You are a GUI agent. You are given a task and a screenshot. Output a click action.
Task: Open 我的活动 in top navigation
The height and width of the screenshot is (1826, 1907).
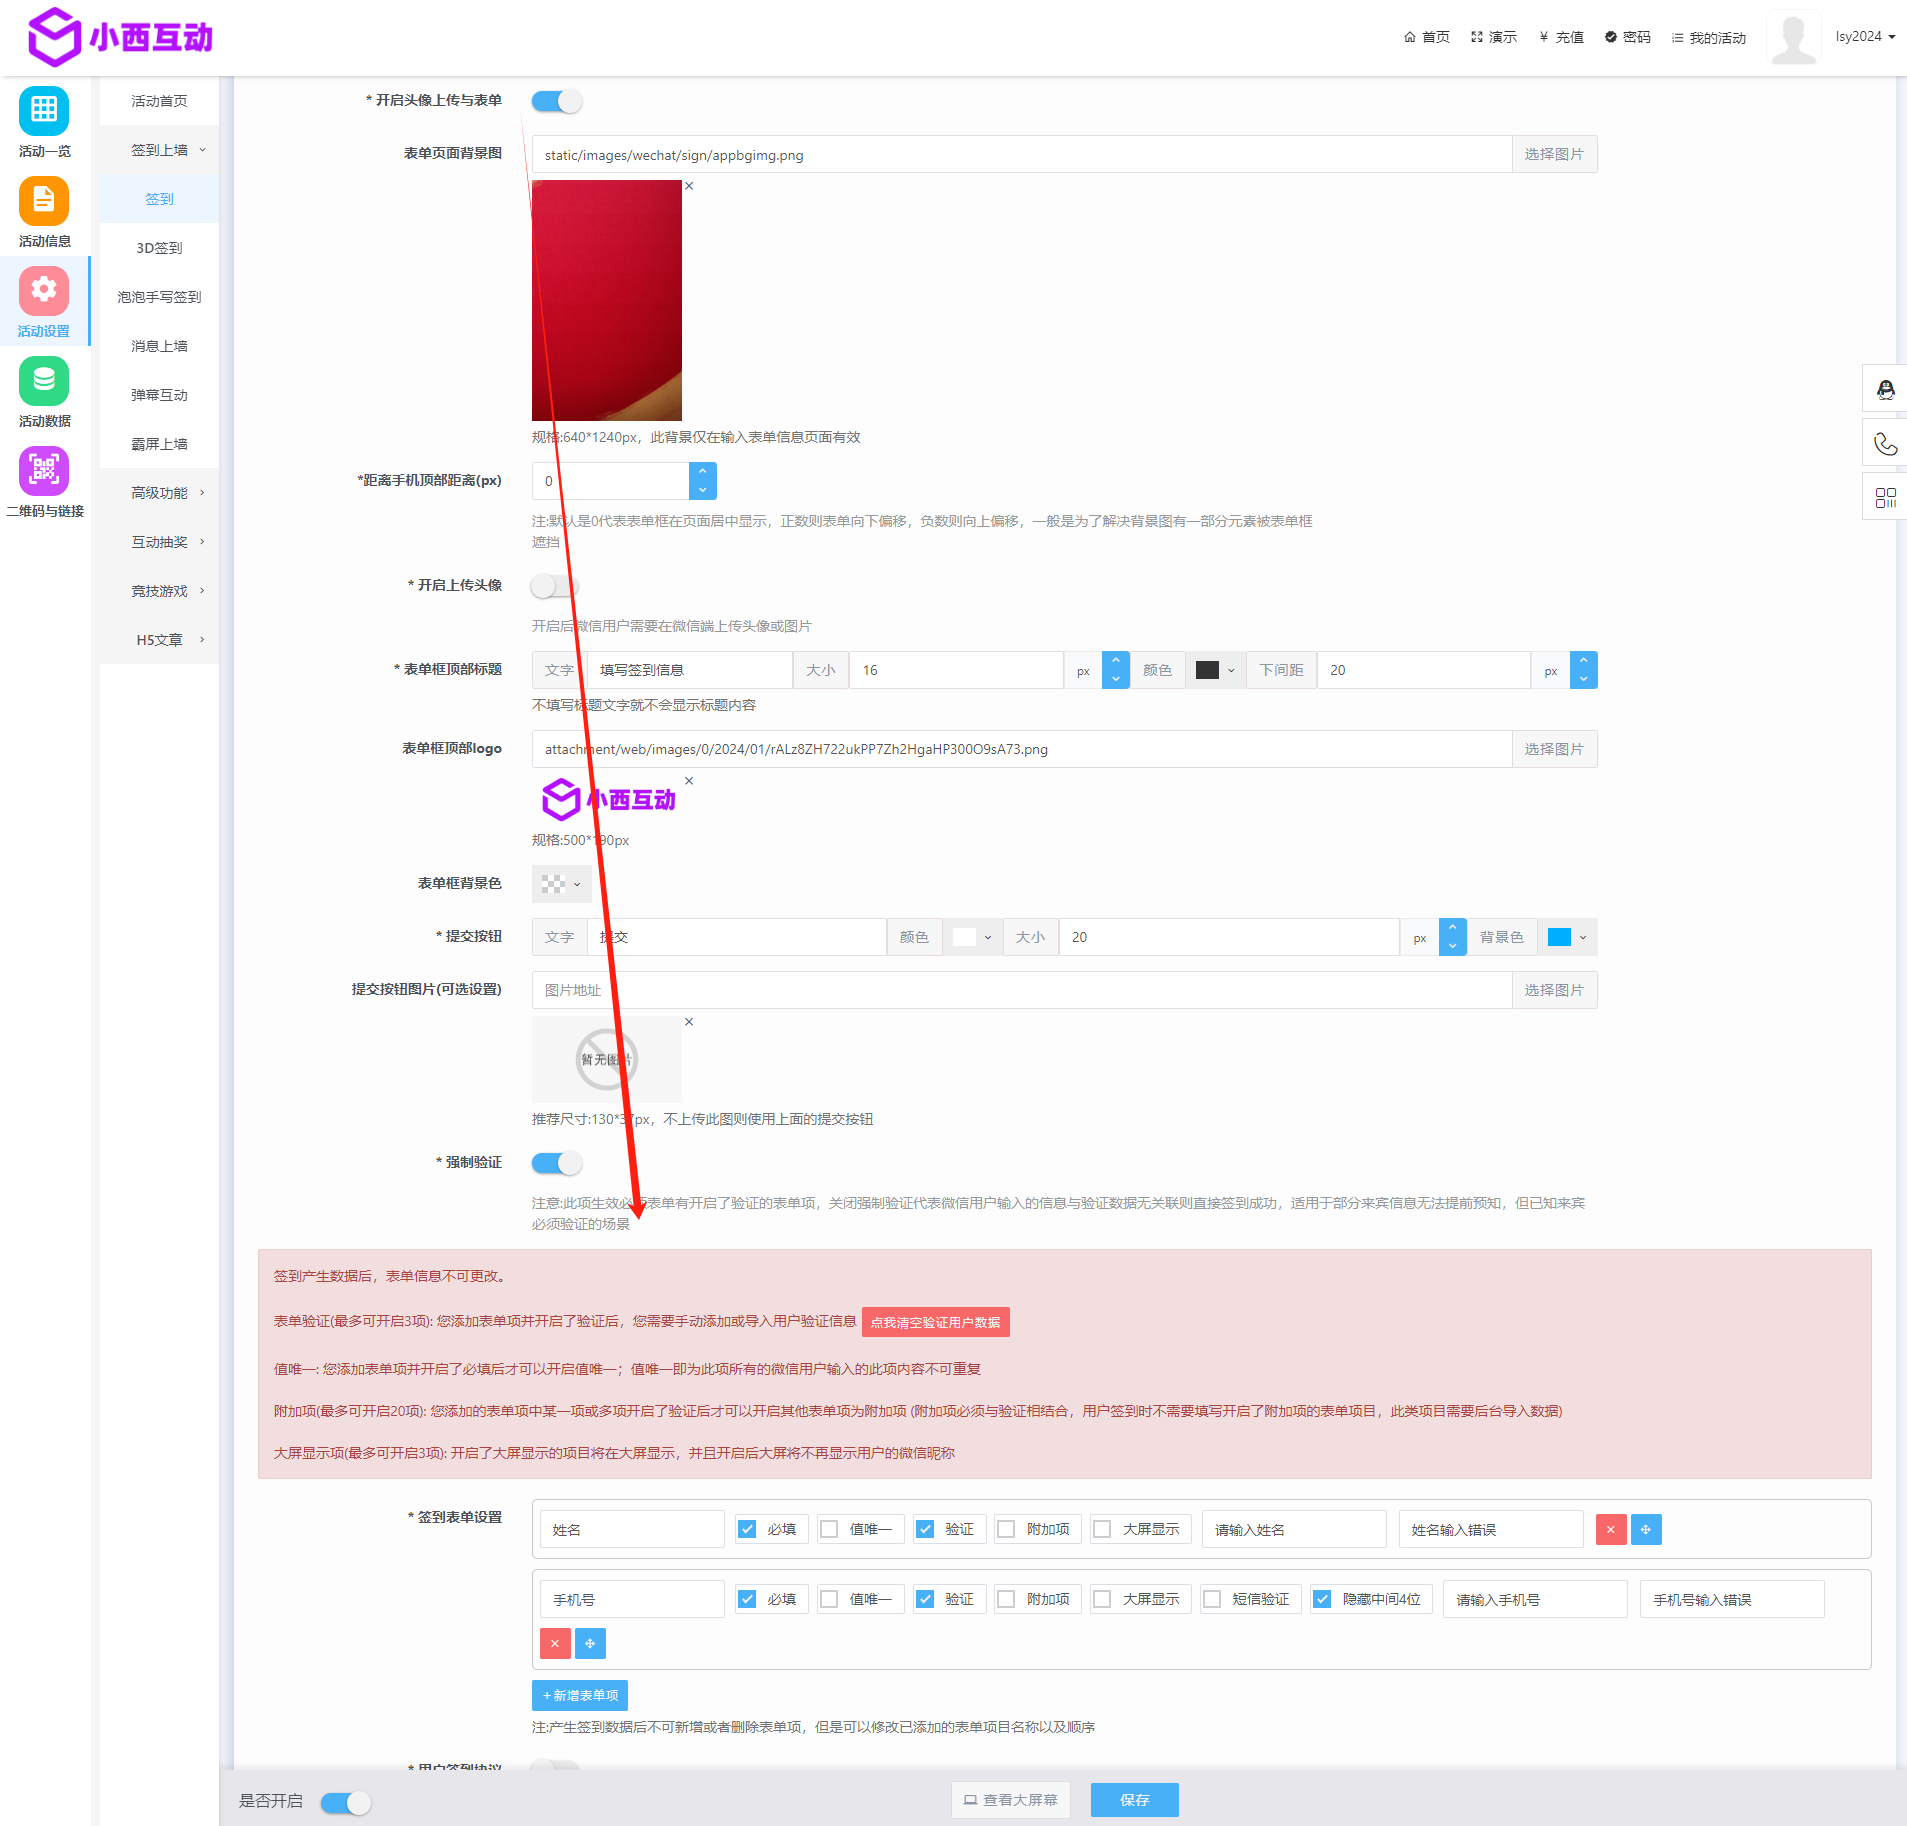(x=1709, y=37)
